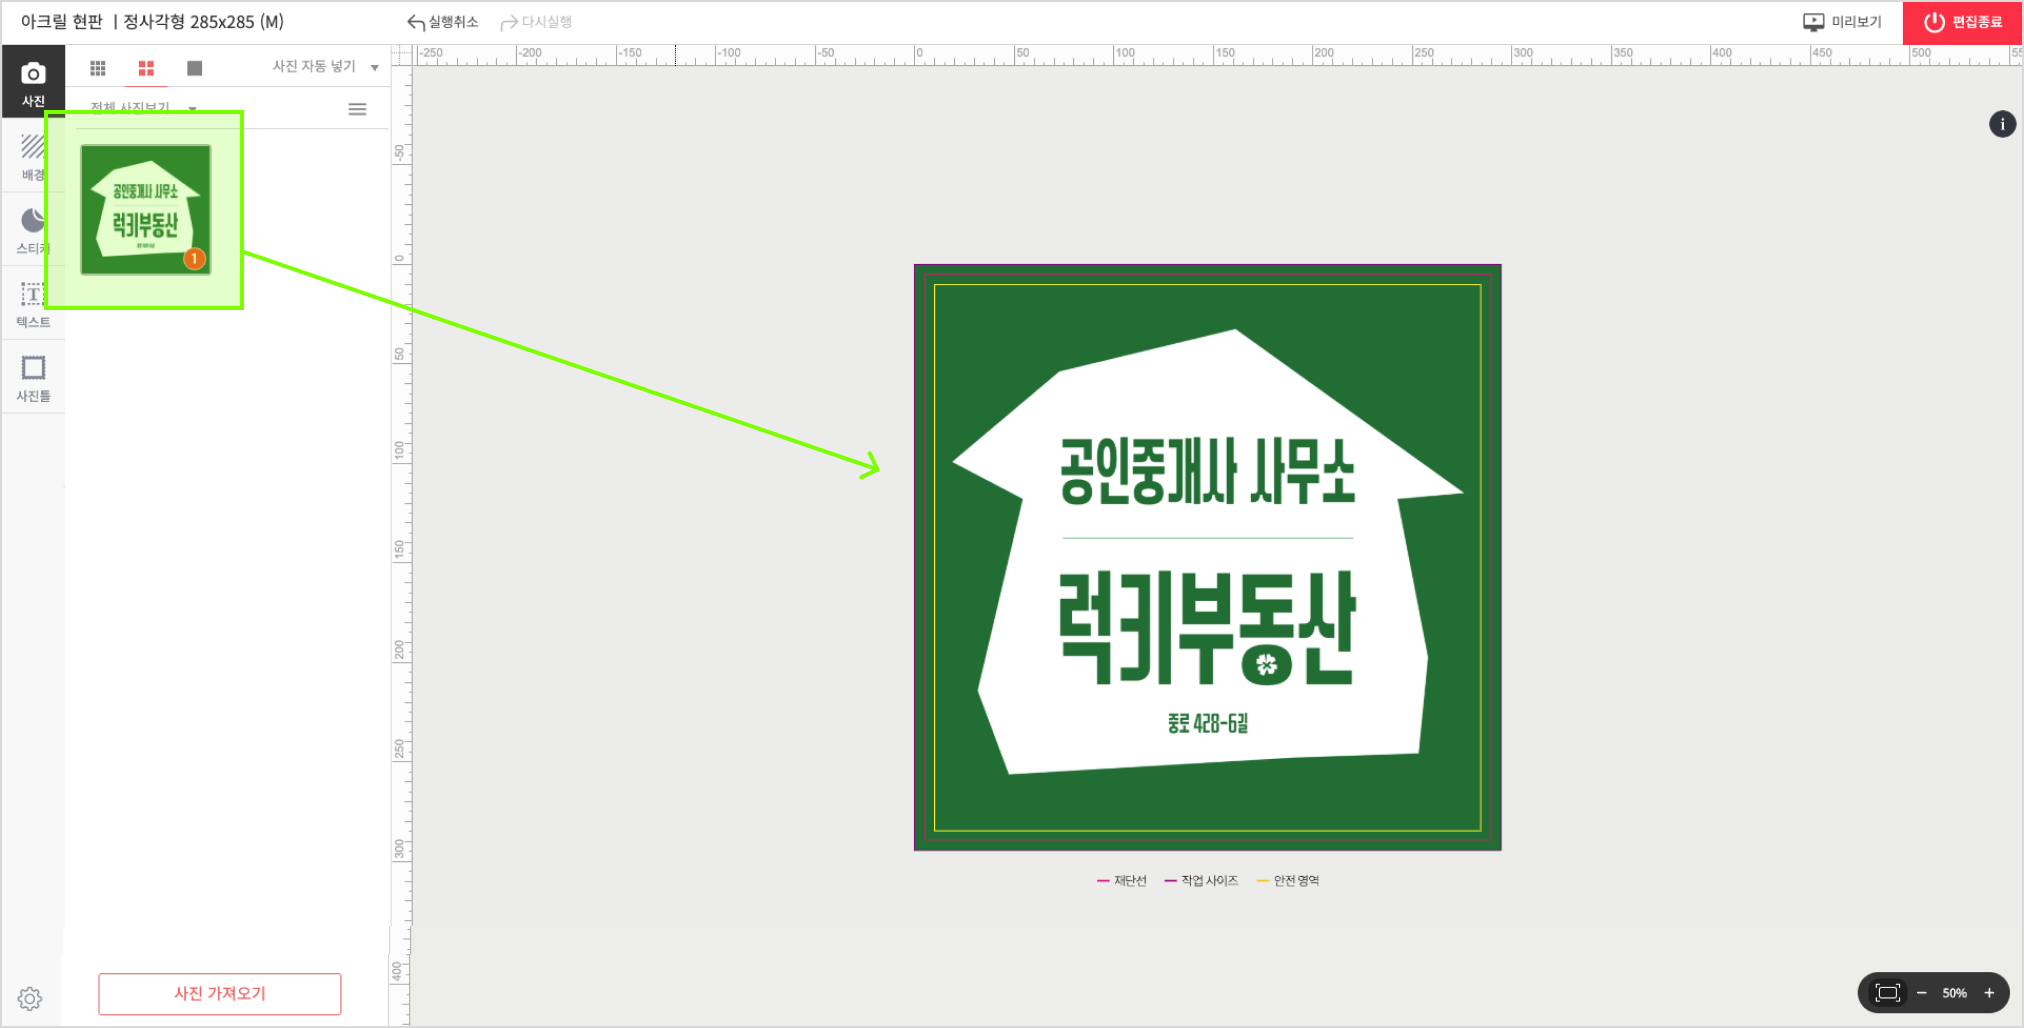
Task: Expand the 사진 자동 넣기 dropdown
Action: 374,66
